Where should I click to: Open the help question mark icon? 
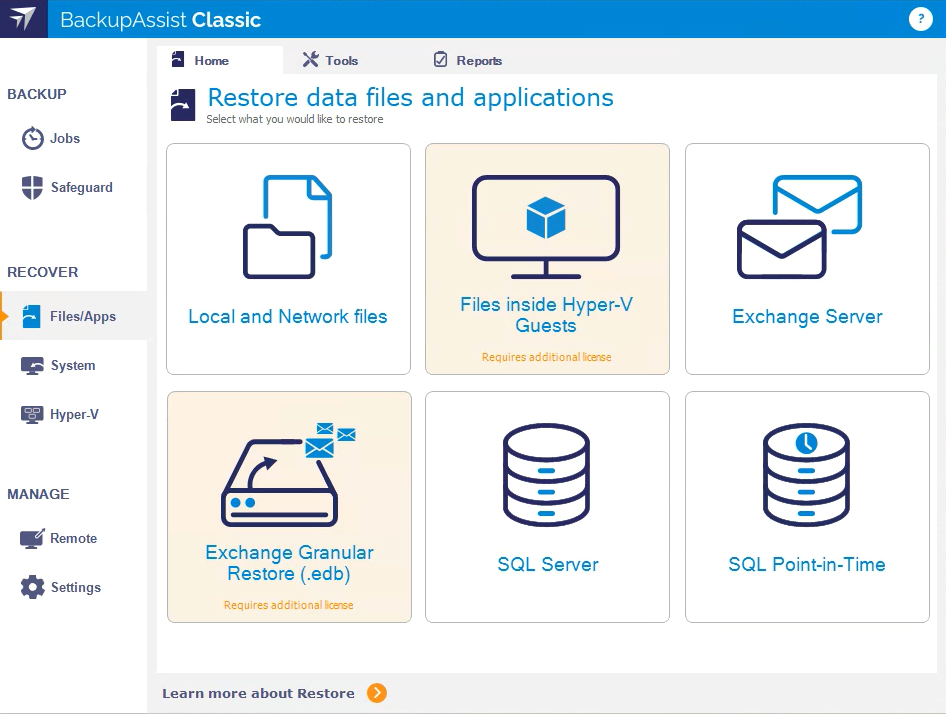click(x=919, y=19)
